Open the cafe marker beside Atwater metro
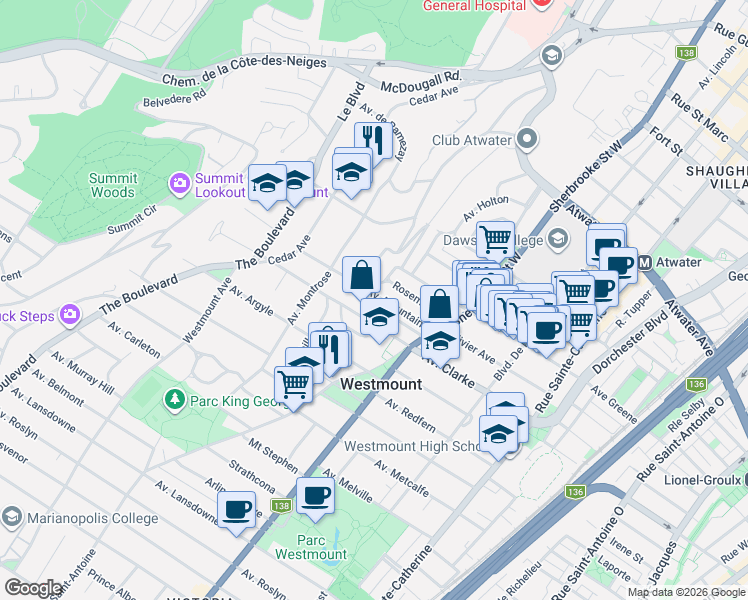This screenshot has height=600, width=748. click(618, 266)
